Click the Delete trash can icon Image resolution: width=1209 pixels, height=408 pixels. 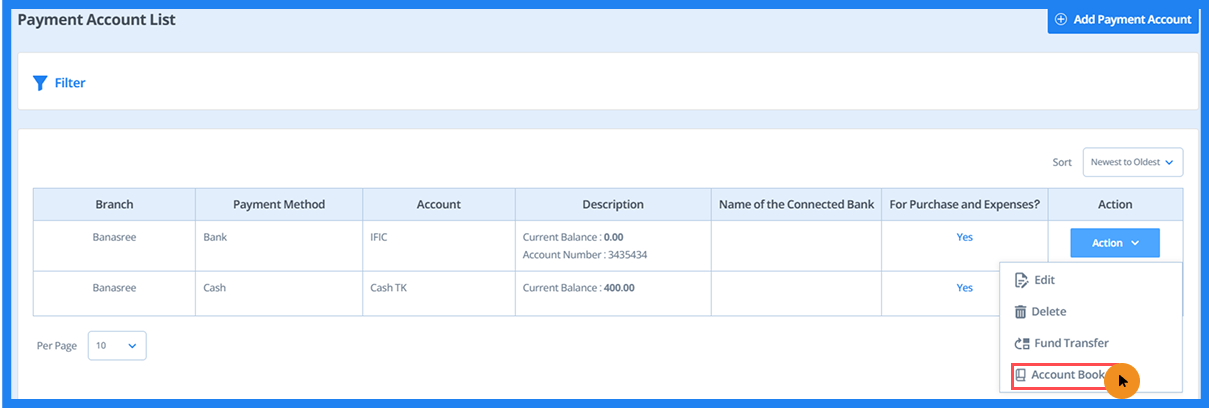click(1021, 312)
